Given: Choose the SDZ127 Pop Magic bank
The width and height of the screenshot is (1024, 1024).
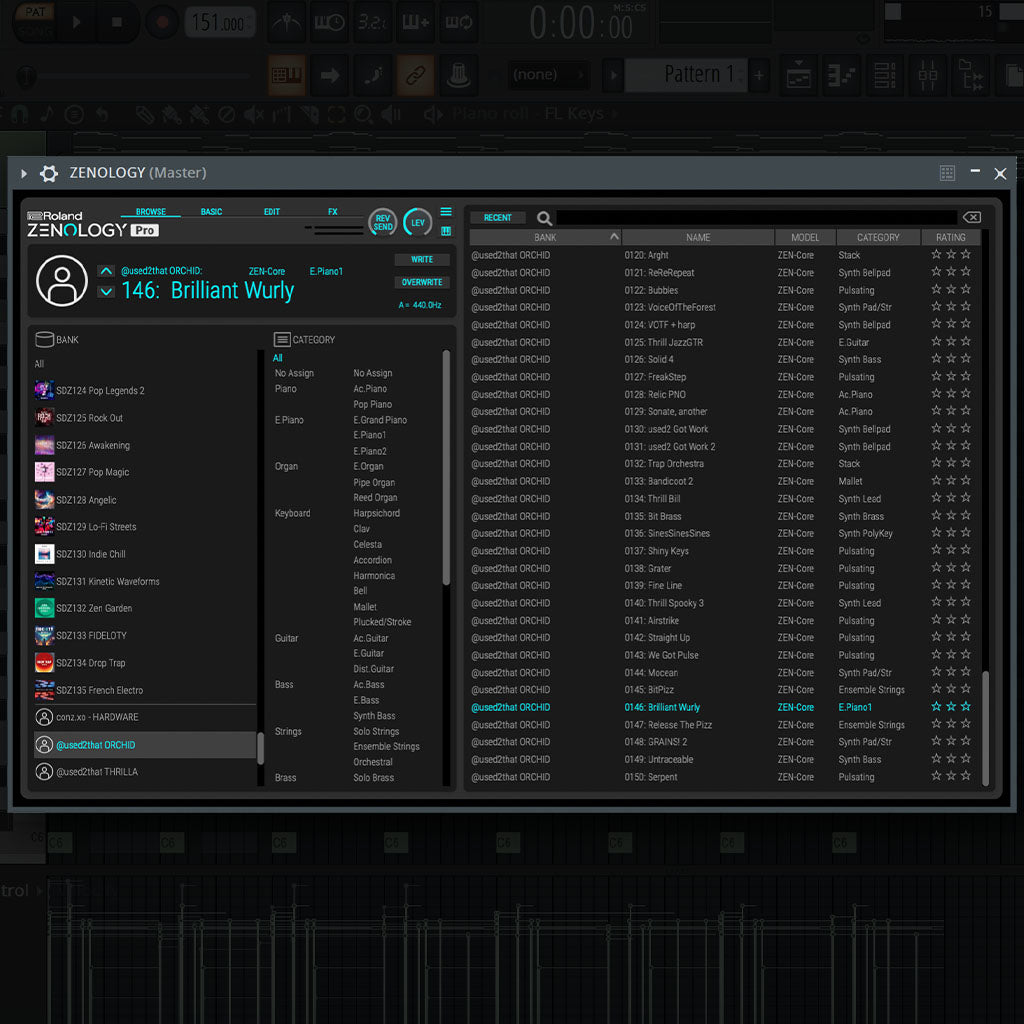Looking at the screenshot, I should coord(92,472).
